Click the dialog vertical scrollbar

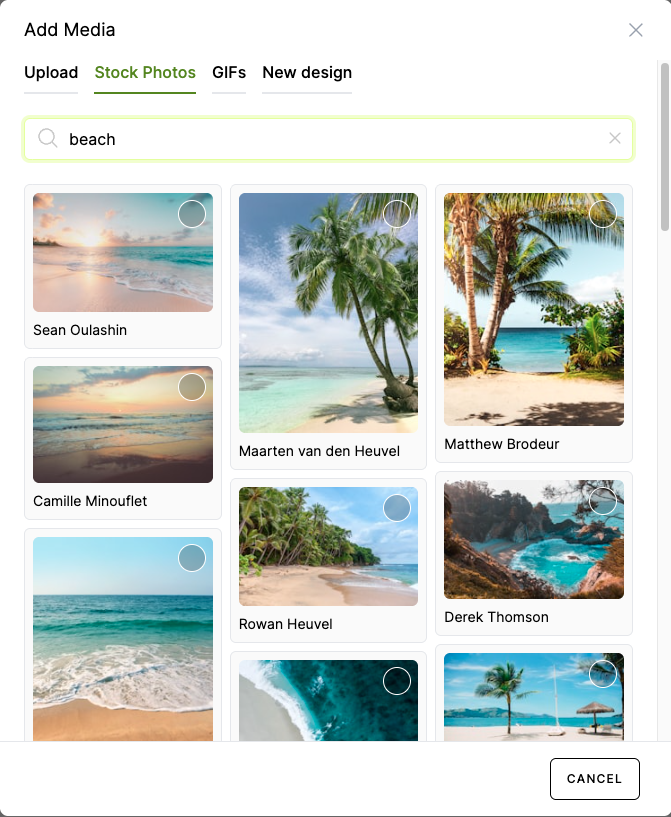(665, 147)
